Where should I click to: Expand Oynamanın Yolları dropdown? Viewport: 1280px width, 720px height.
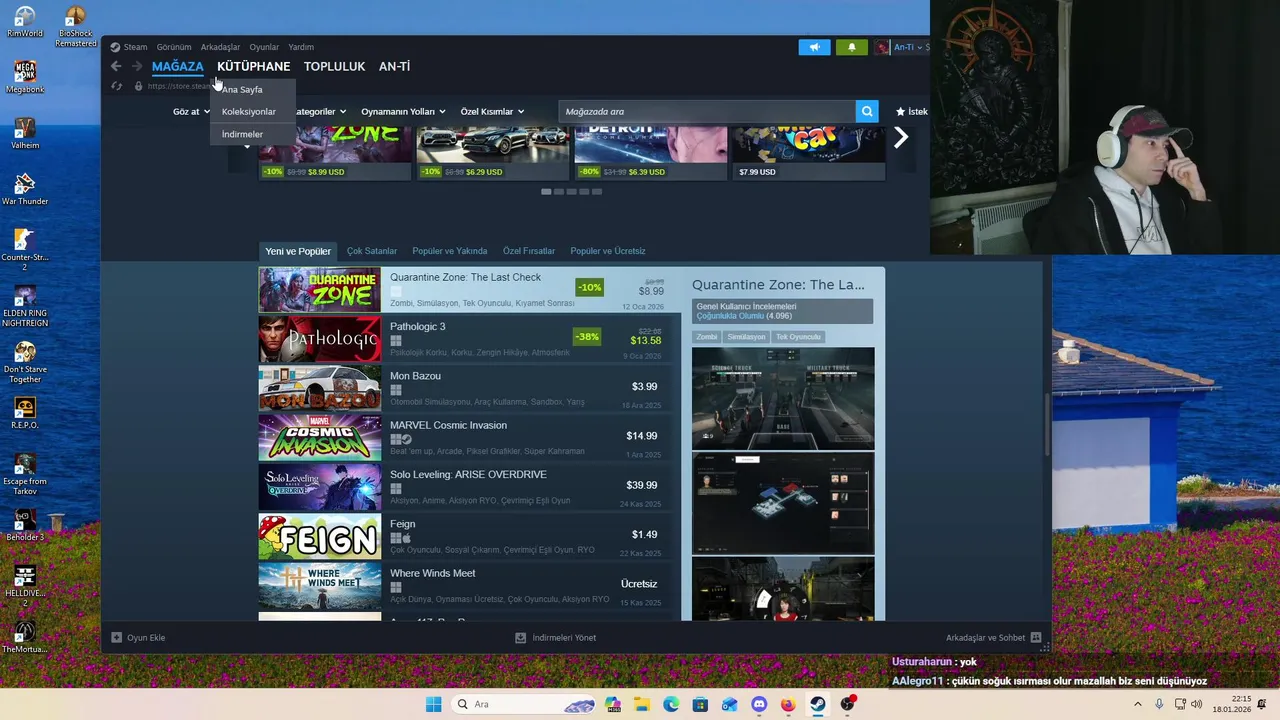click(402, 112)
